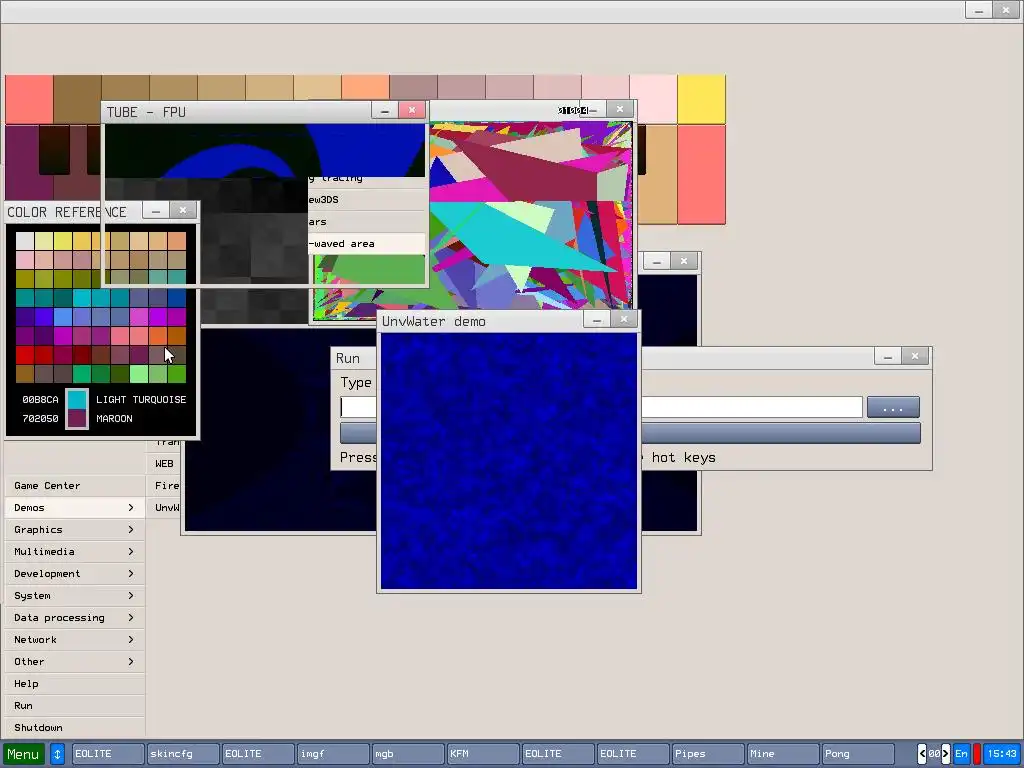Choose Shutdown from the main menu
Viewport: 1024px width, 768px height.
point(74,728)
